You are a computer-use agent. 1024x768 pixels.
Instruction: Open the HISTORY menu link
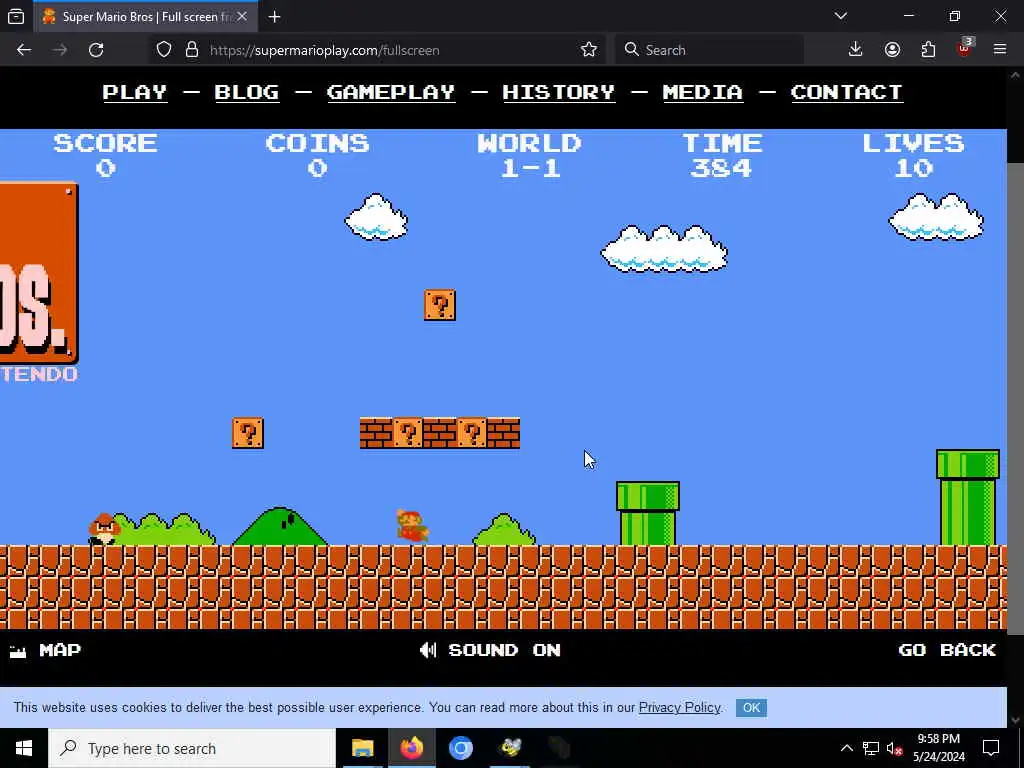click(x=558, y=92)
